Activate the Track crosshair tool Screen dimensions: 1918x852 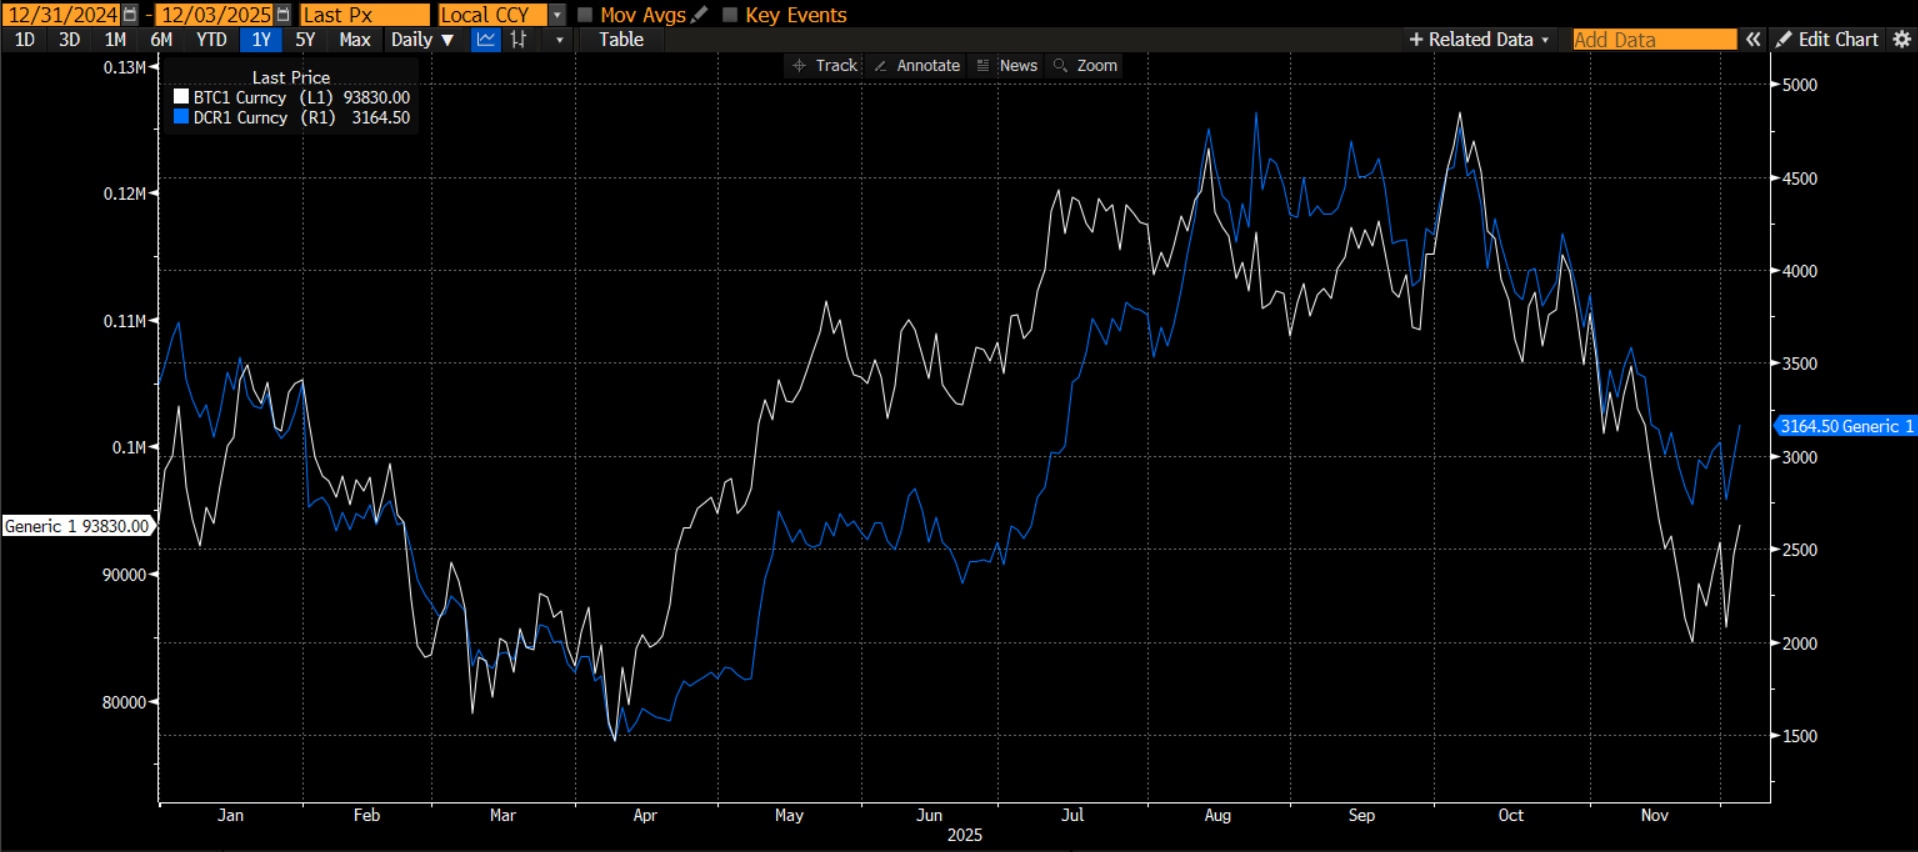(x=825, y=66)
